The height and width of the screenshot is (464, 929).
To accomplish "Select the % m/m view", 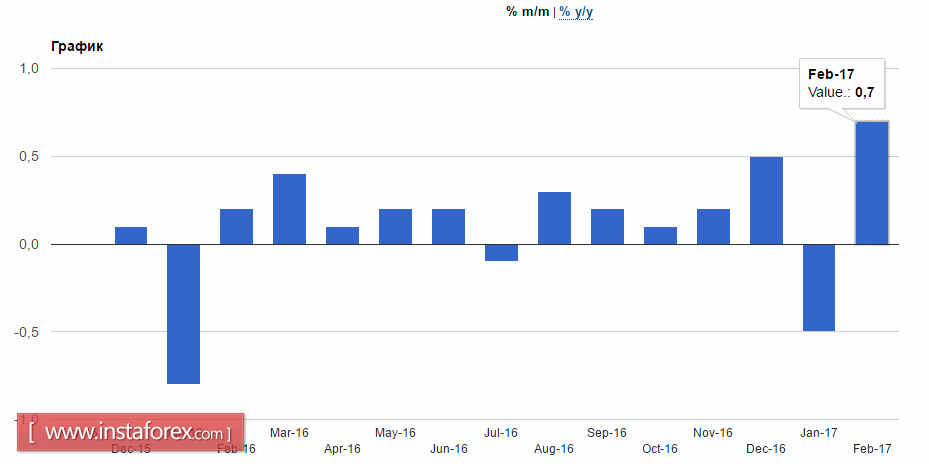I will click(527, 11).
